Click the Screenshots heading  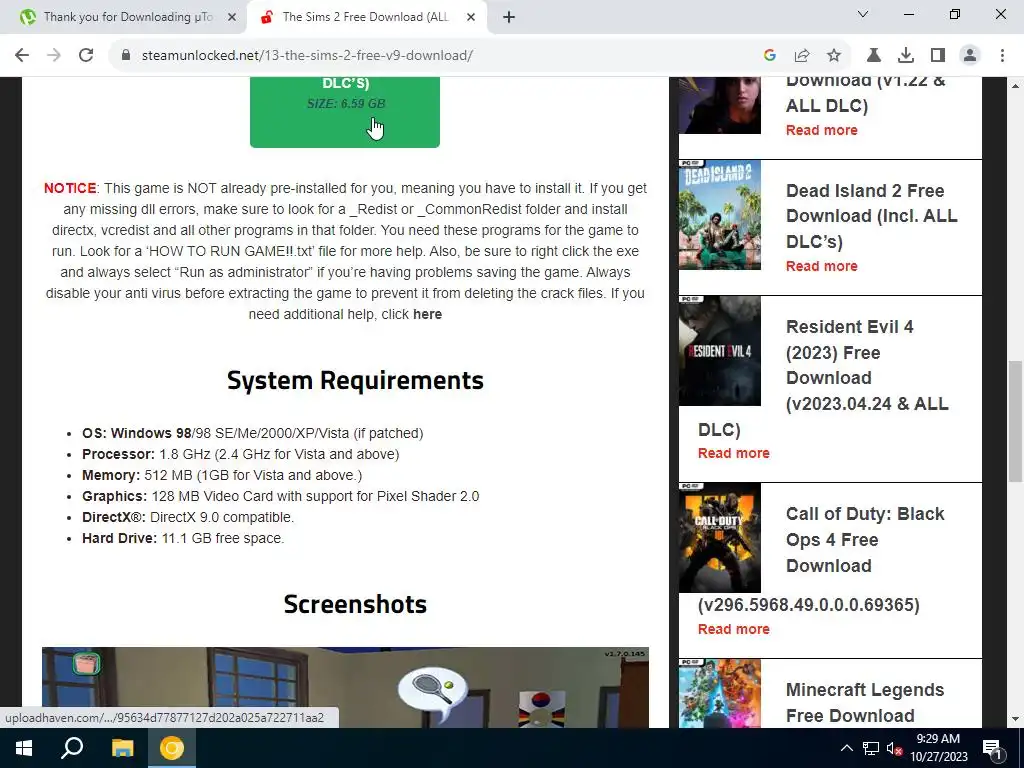coord(355,604)
